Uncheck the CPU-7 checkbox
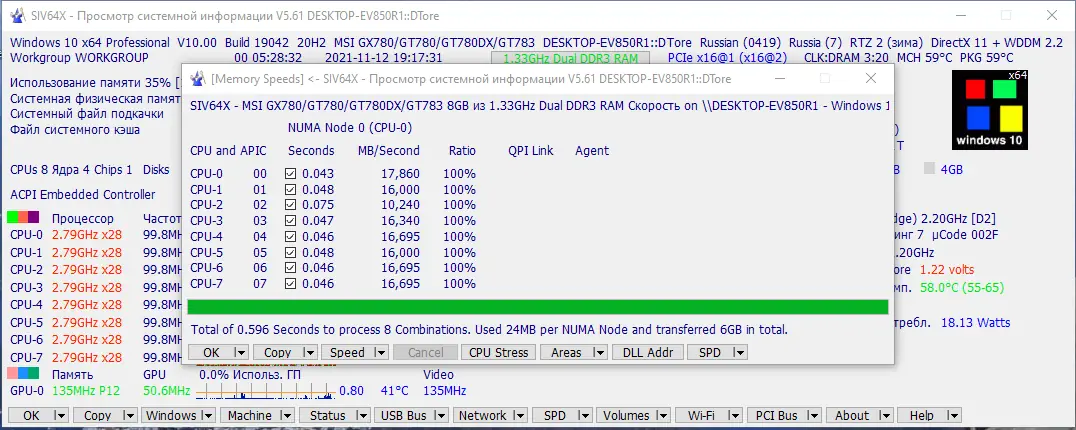The height and width of the screenshot is (430, 1076). click(290, 284)
